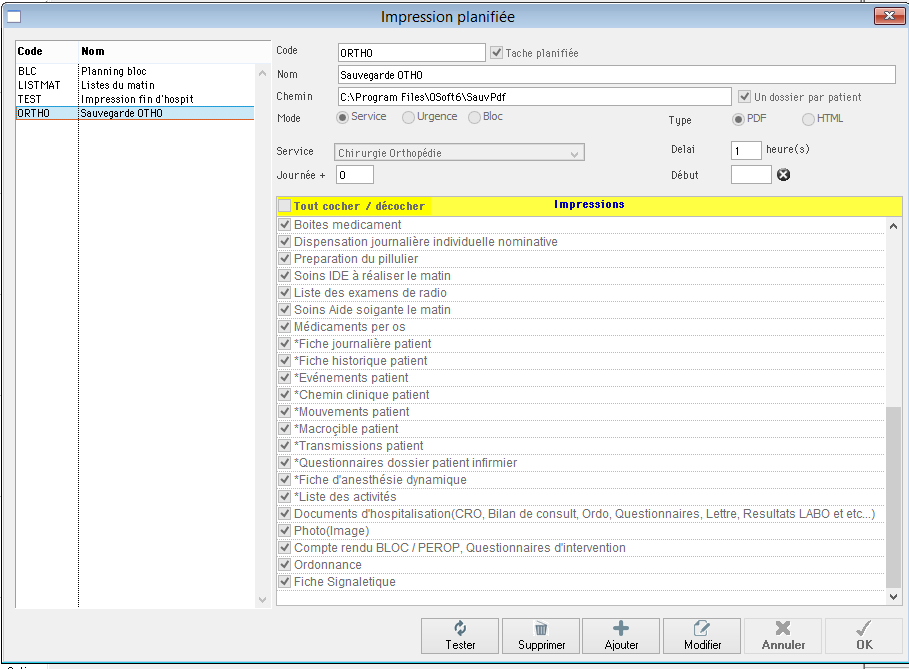This screenshot has width=909, height=669.
Task: Close the Impression planifiée window
Action: [889, 16]
